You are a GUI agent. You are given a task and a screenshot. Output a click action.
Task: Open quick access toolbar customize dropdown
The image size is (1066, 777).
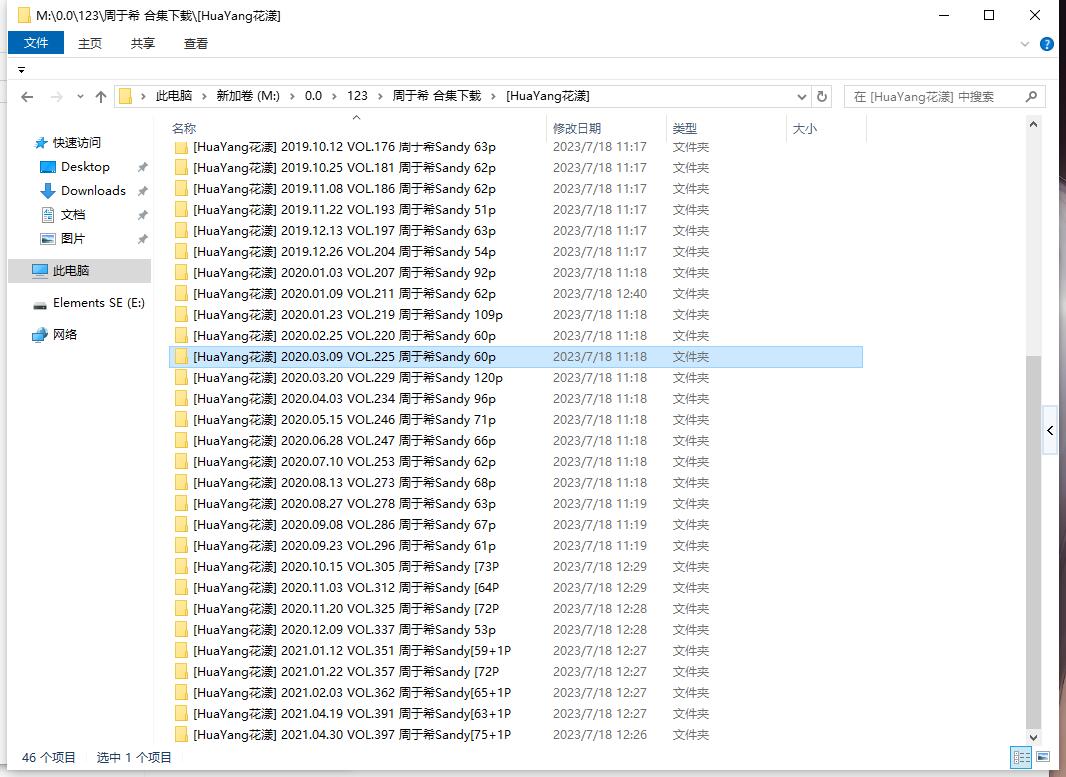pos(22,70)
